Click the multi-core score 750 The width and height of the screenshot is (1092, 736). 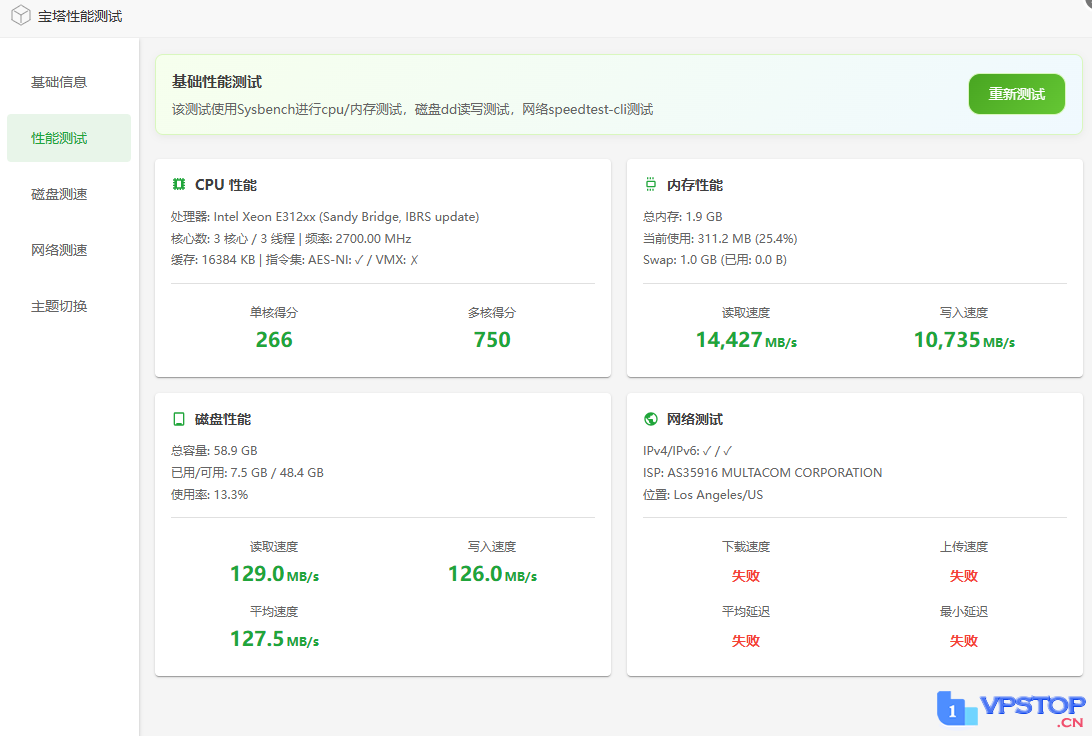point(492,340)
